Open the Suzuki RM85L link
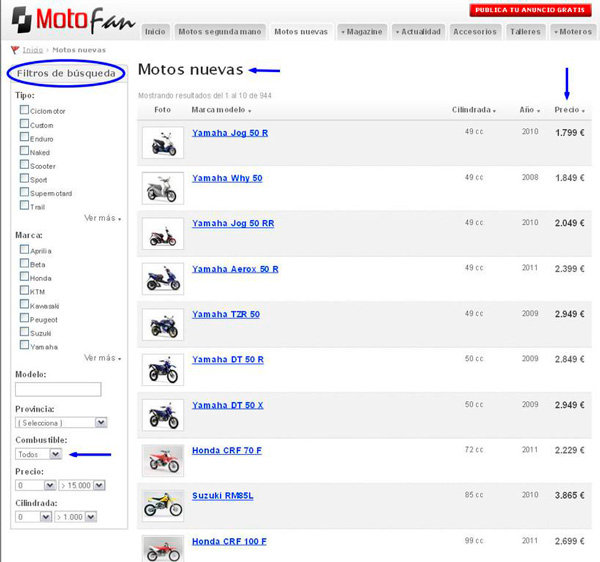 tap(223, 496)
